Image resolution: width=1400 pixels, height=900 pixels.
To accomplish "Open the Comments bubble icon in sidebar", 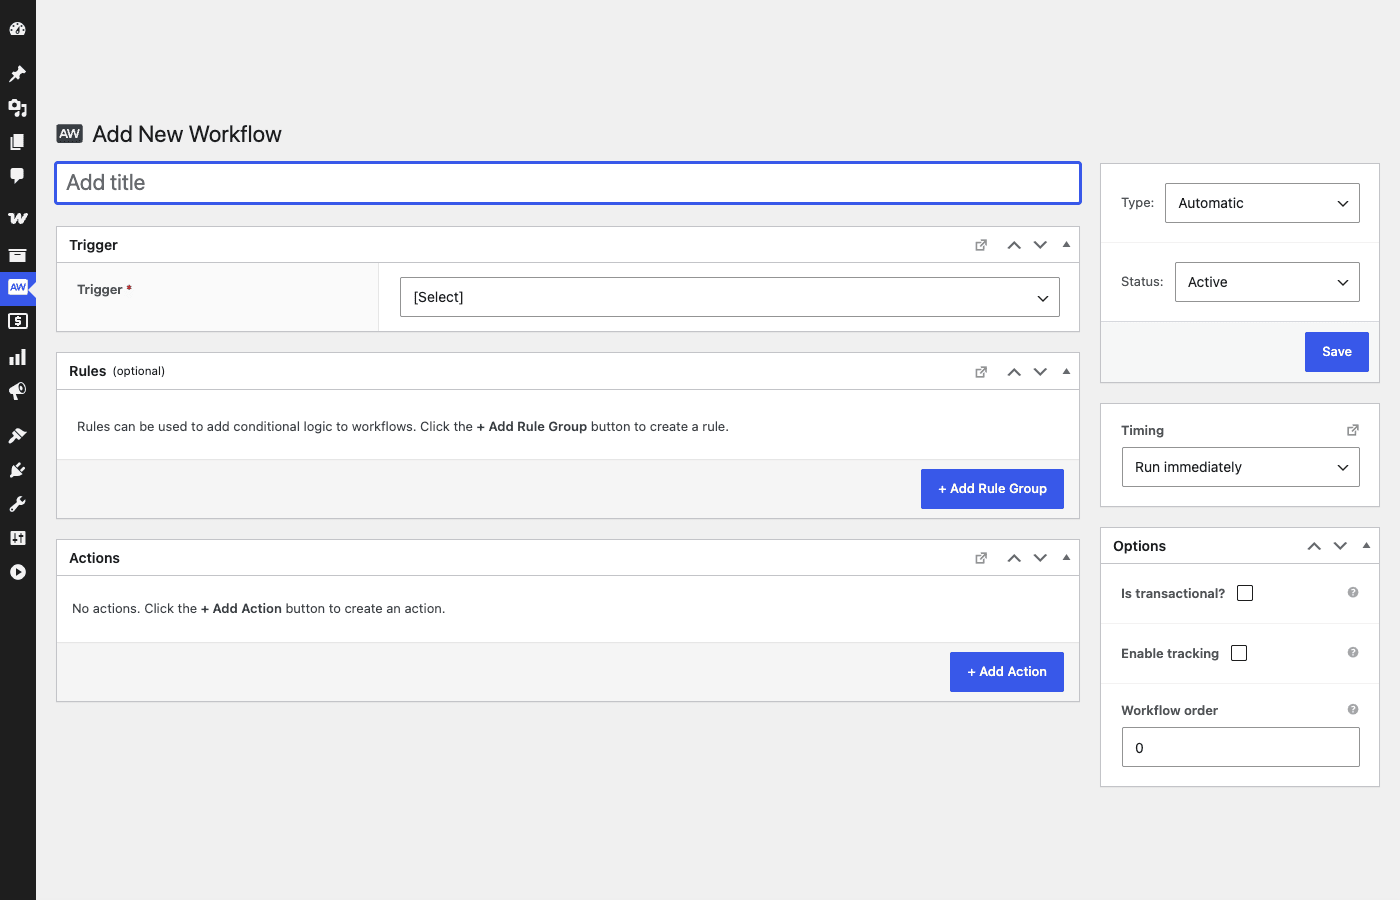I will coord(17,176).
